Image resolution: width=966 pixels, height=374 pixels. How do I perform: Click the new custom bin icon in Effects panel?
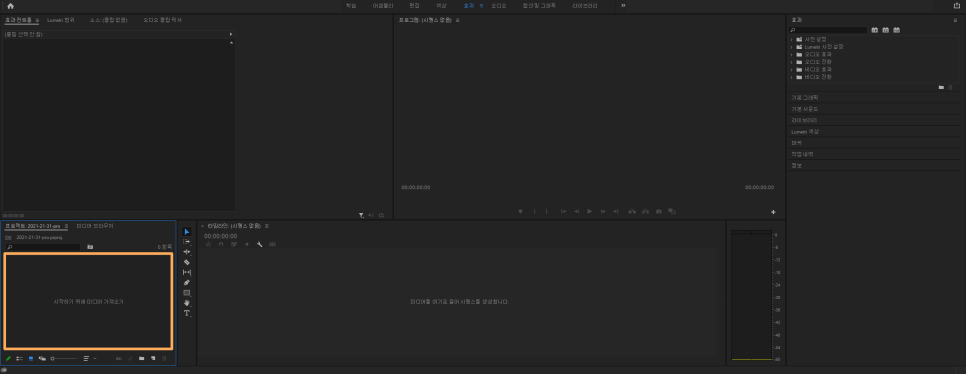(x=941, y=87)
